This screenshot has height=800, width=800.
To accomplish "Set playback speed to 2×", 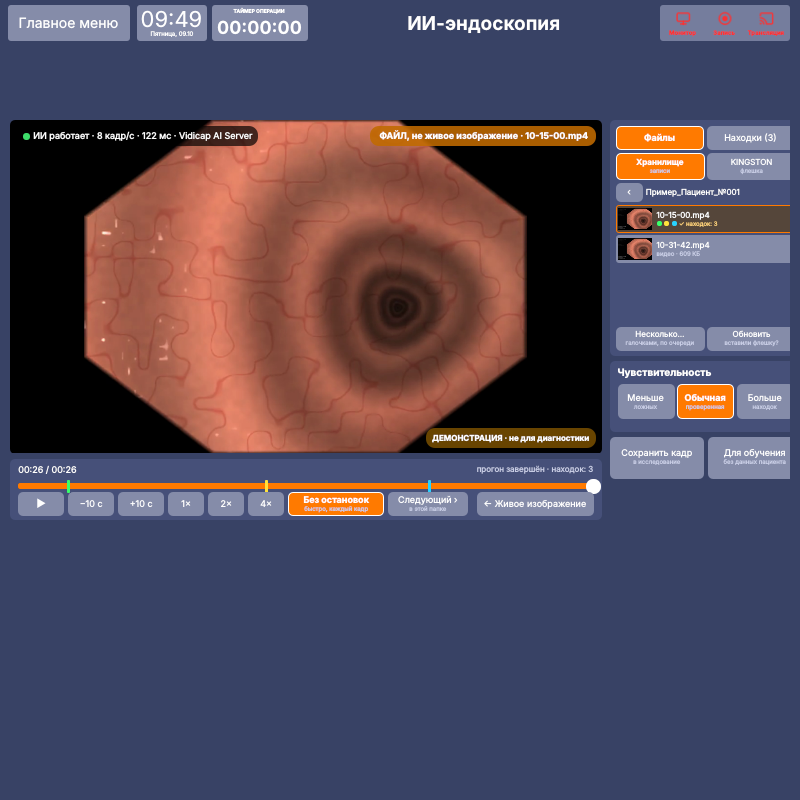I will click(226, 504).
